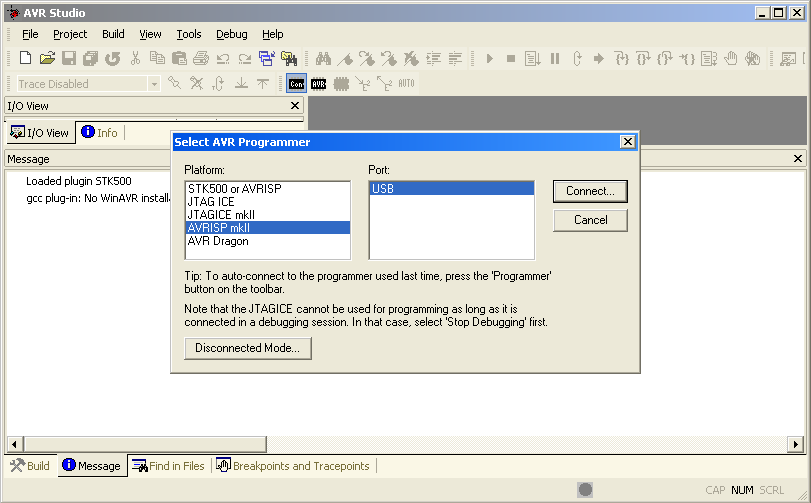Screen dimensions: 811x503
Task: Open the Debug menu
Action: coord(232,34)
